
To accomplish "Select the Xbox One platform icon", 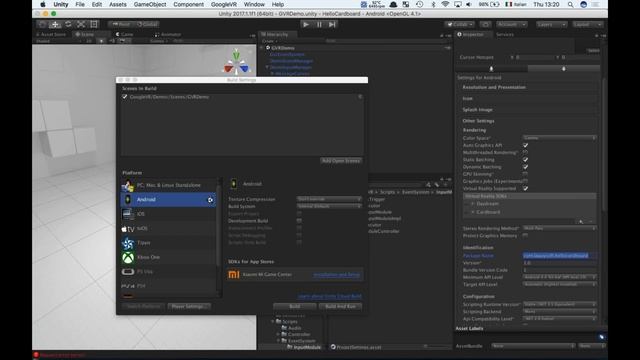I will (x=128, y=258).
